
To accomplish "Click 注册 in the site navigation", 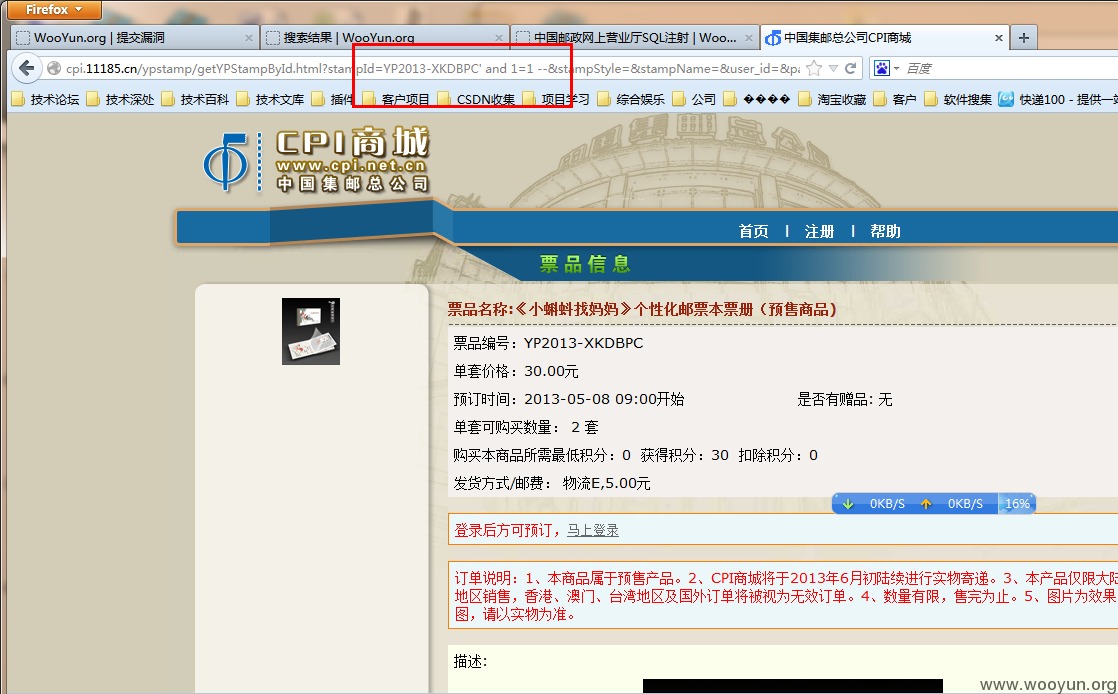I will tap(819, 231).
